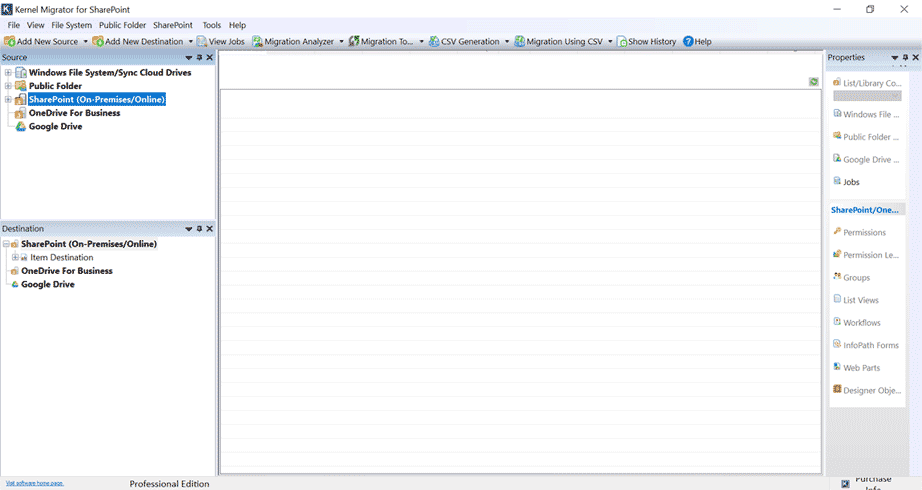Select Google Drive in Destination tree
The width and height of the screenshot is (922, 490).
(x=48, y=285)
